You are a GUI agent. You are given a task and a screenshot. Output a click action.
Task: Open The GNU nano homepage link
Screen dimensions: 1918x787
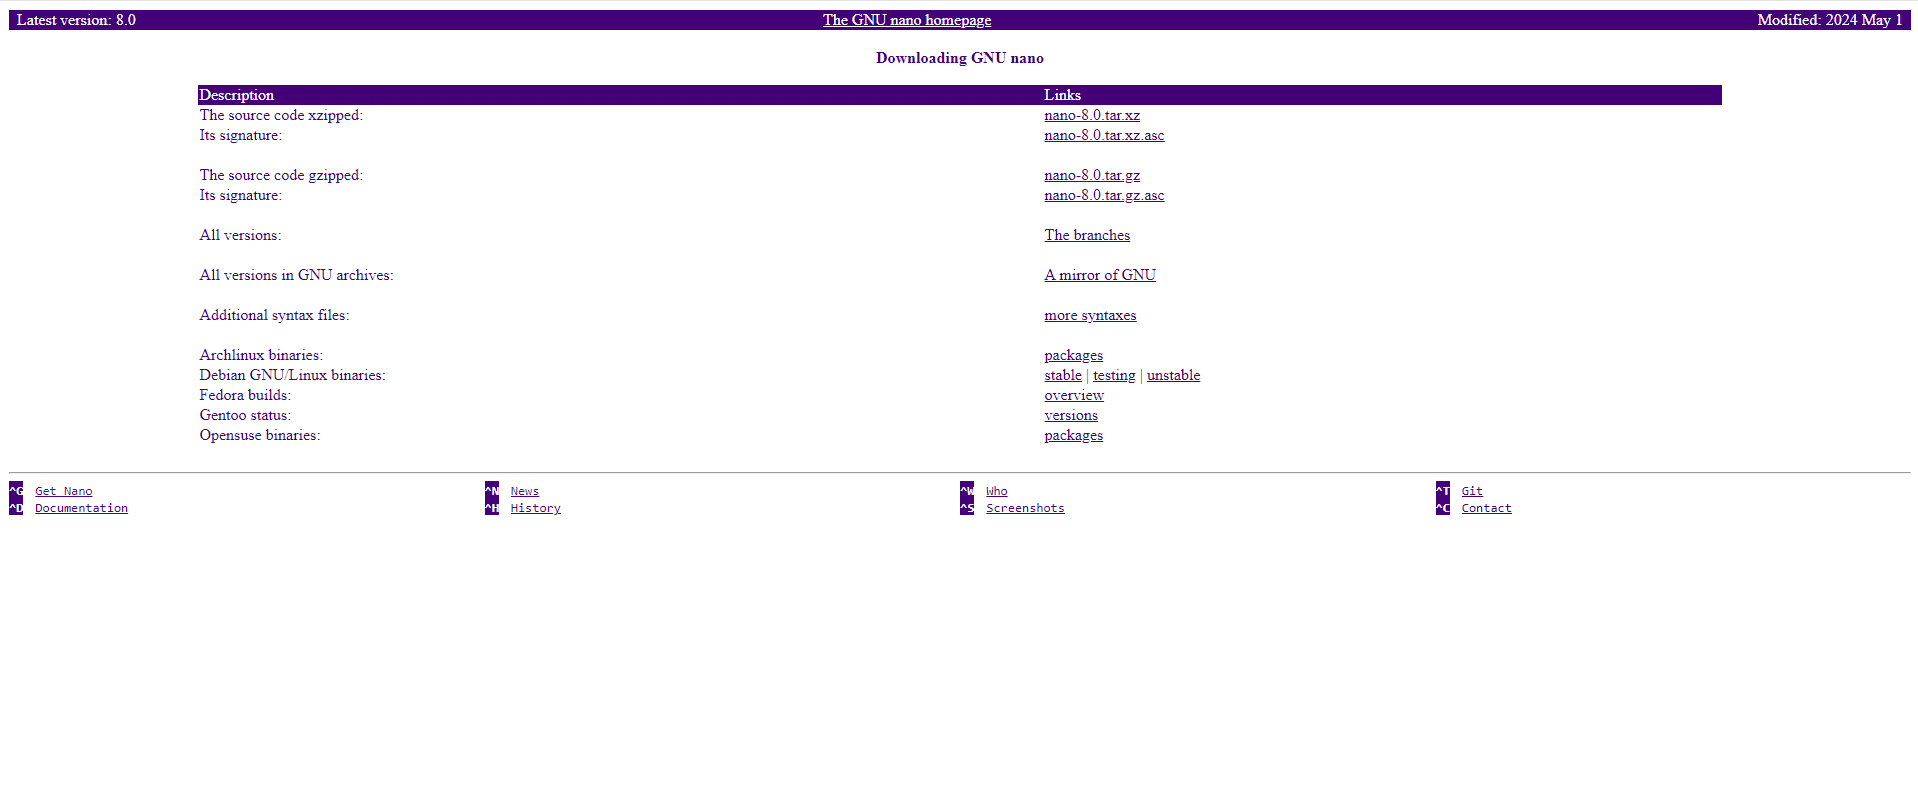point(907,20)
